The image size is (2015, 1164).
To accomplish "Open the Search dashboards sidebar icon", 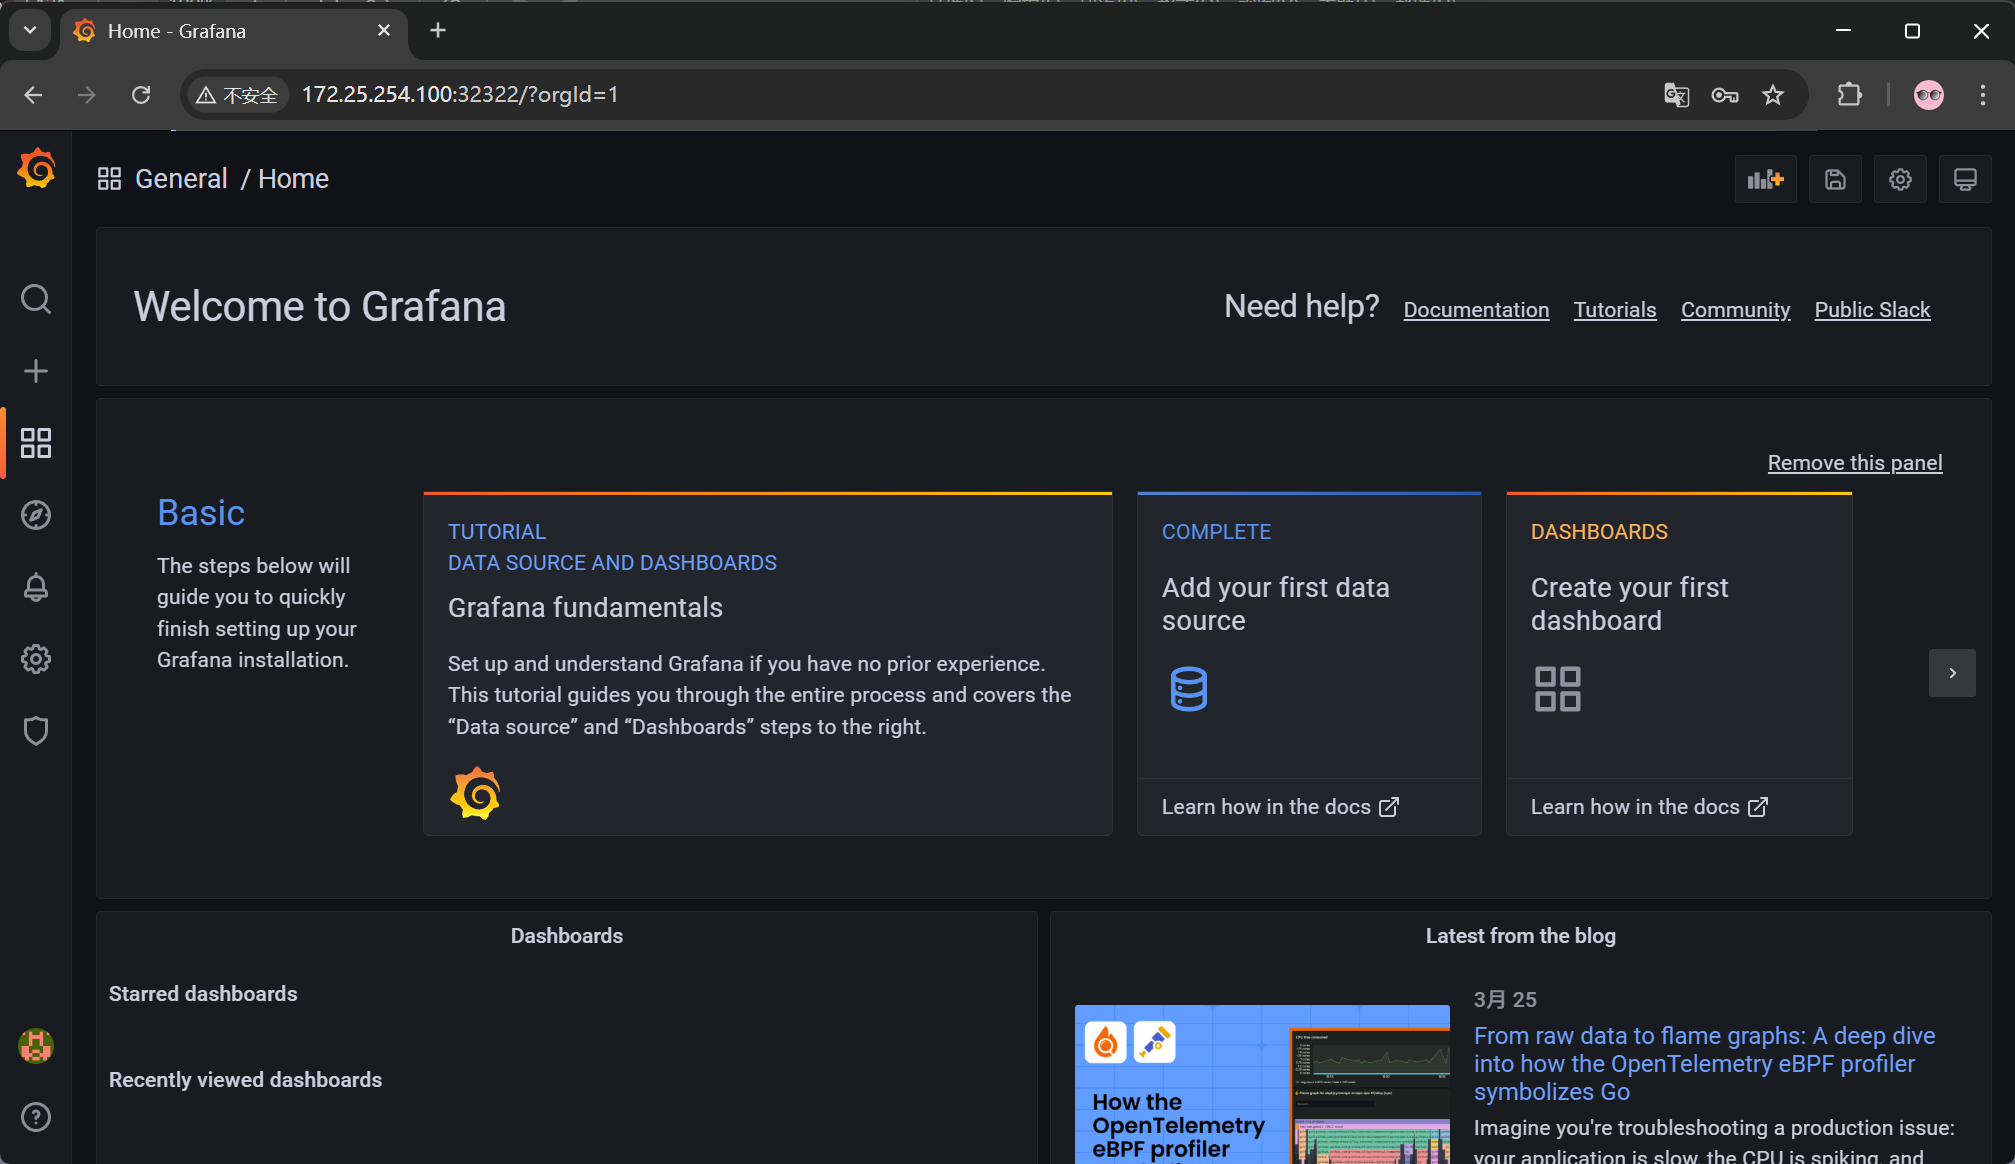I will 36,299.
